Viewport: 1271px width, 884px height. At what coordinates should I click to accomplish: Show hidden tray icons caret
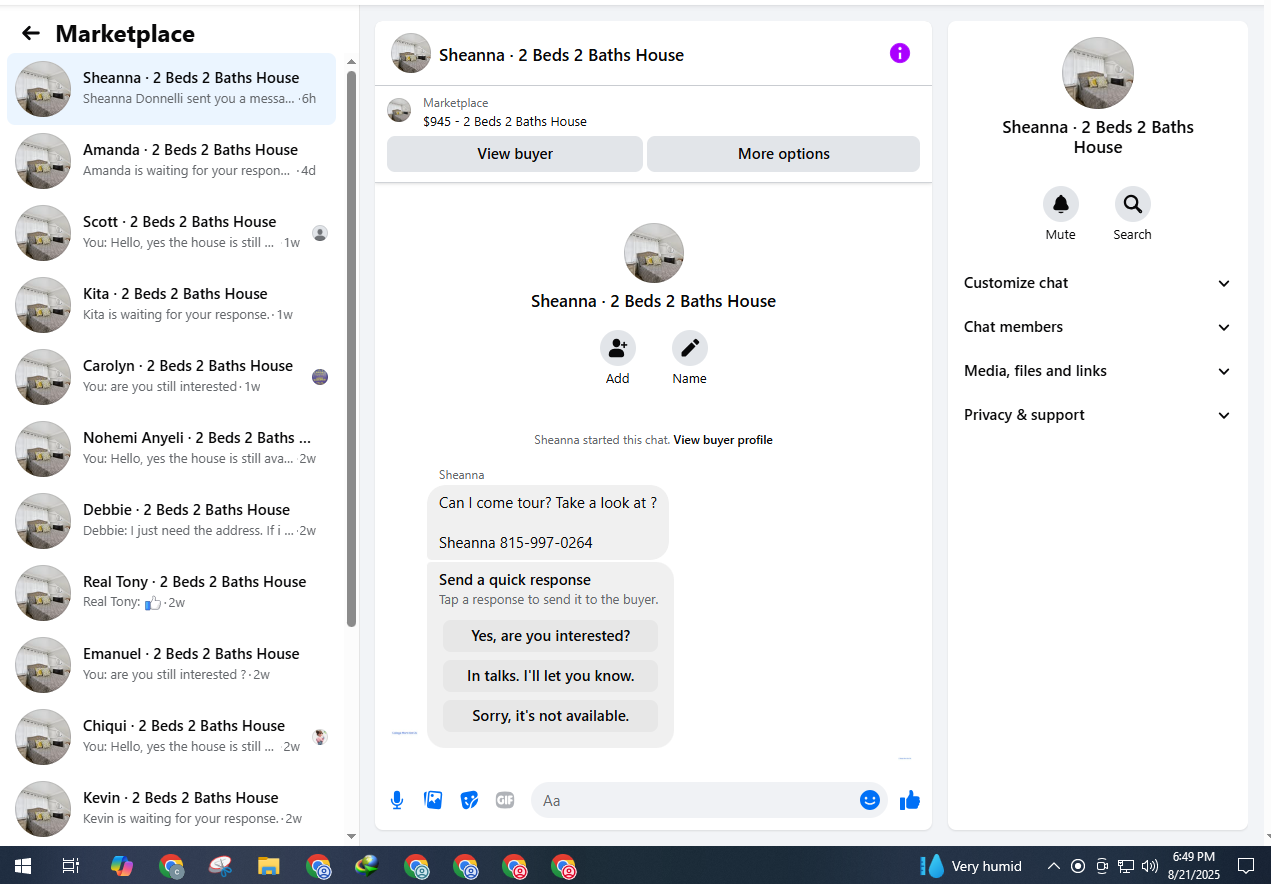pyautogui.click(x=1053, y=866)
